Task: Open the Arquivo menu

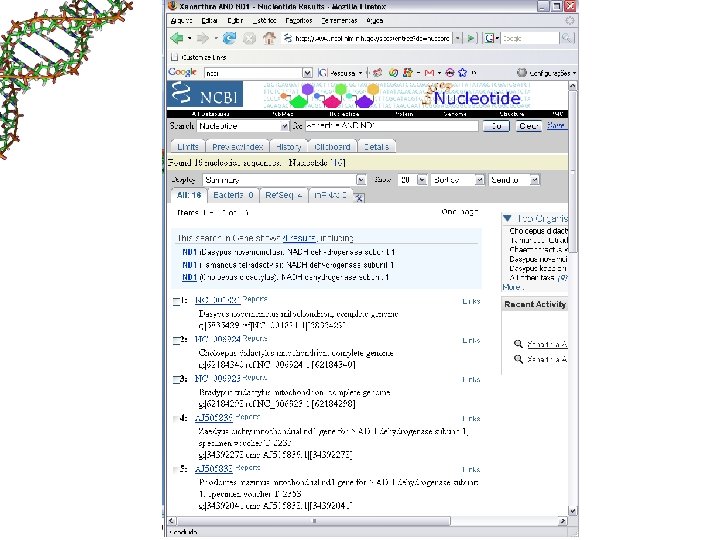Action: (181, 21)
